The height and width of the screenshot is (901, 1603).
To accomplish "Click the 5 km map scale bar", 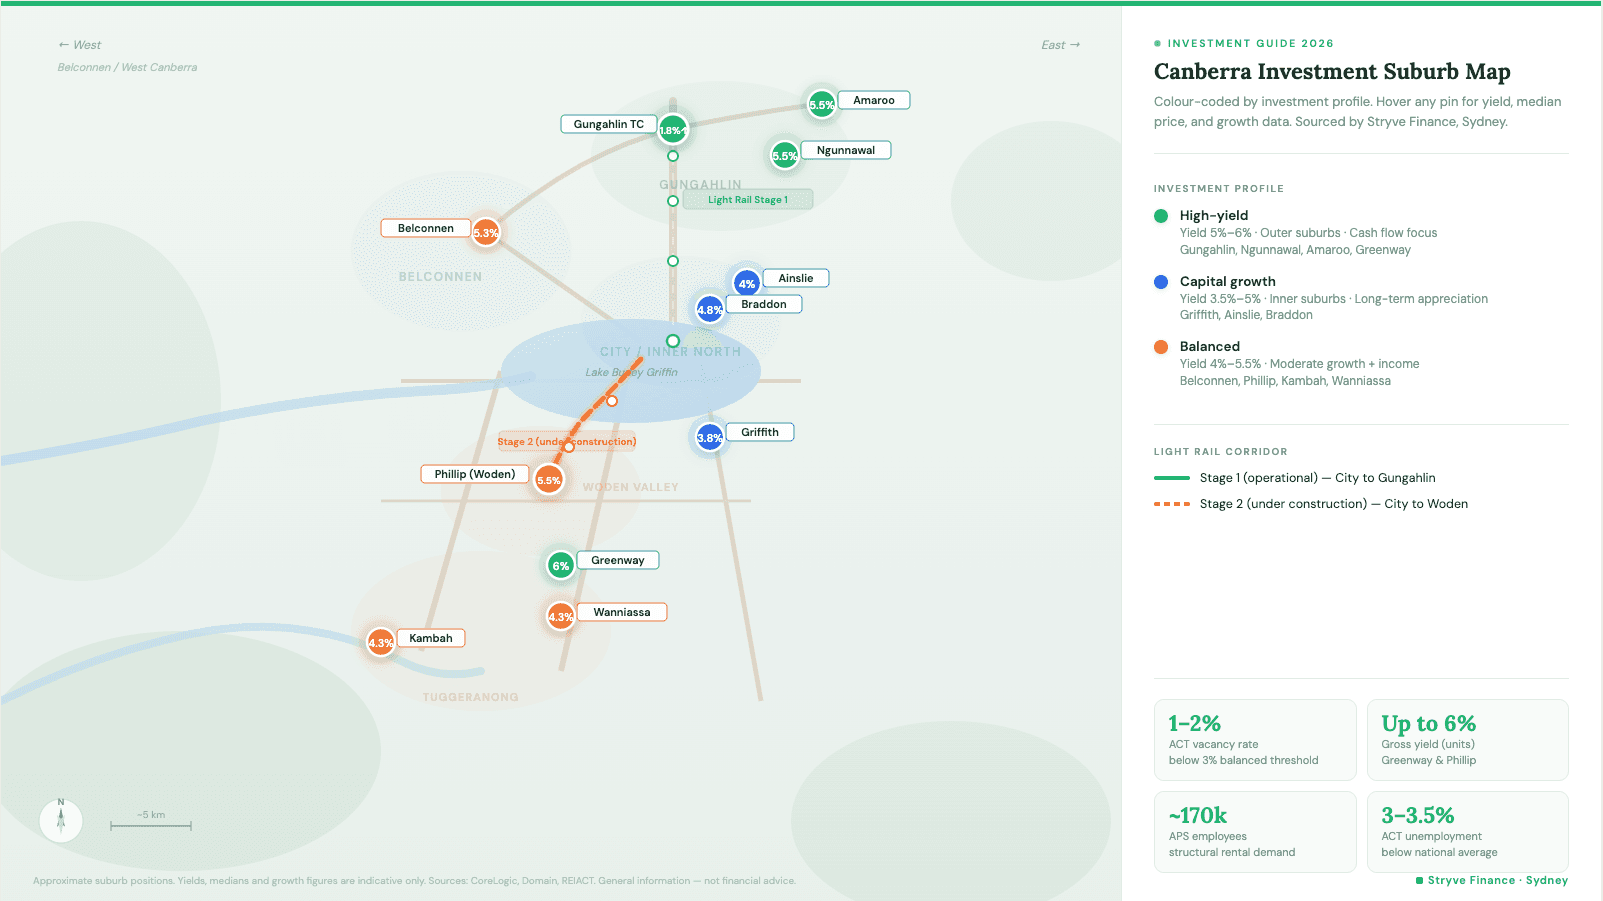I will click(150, 825).
